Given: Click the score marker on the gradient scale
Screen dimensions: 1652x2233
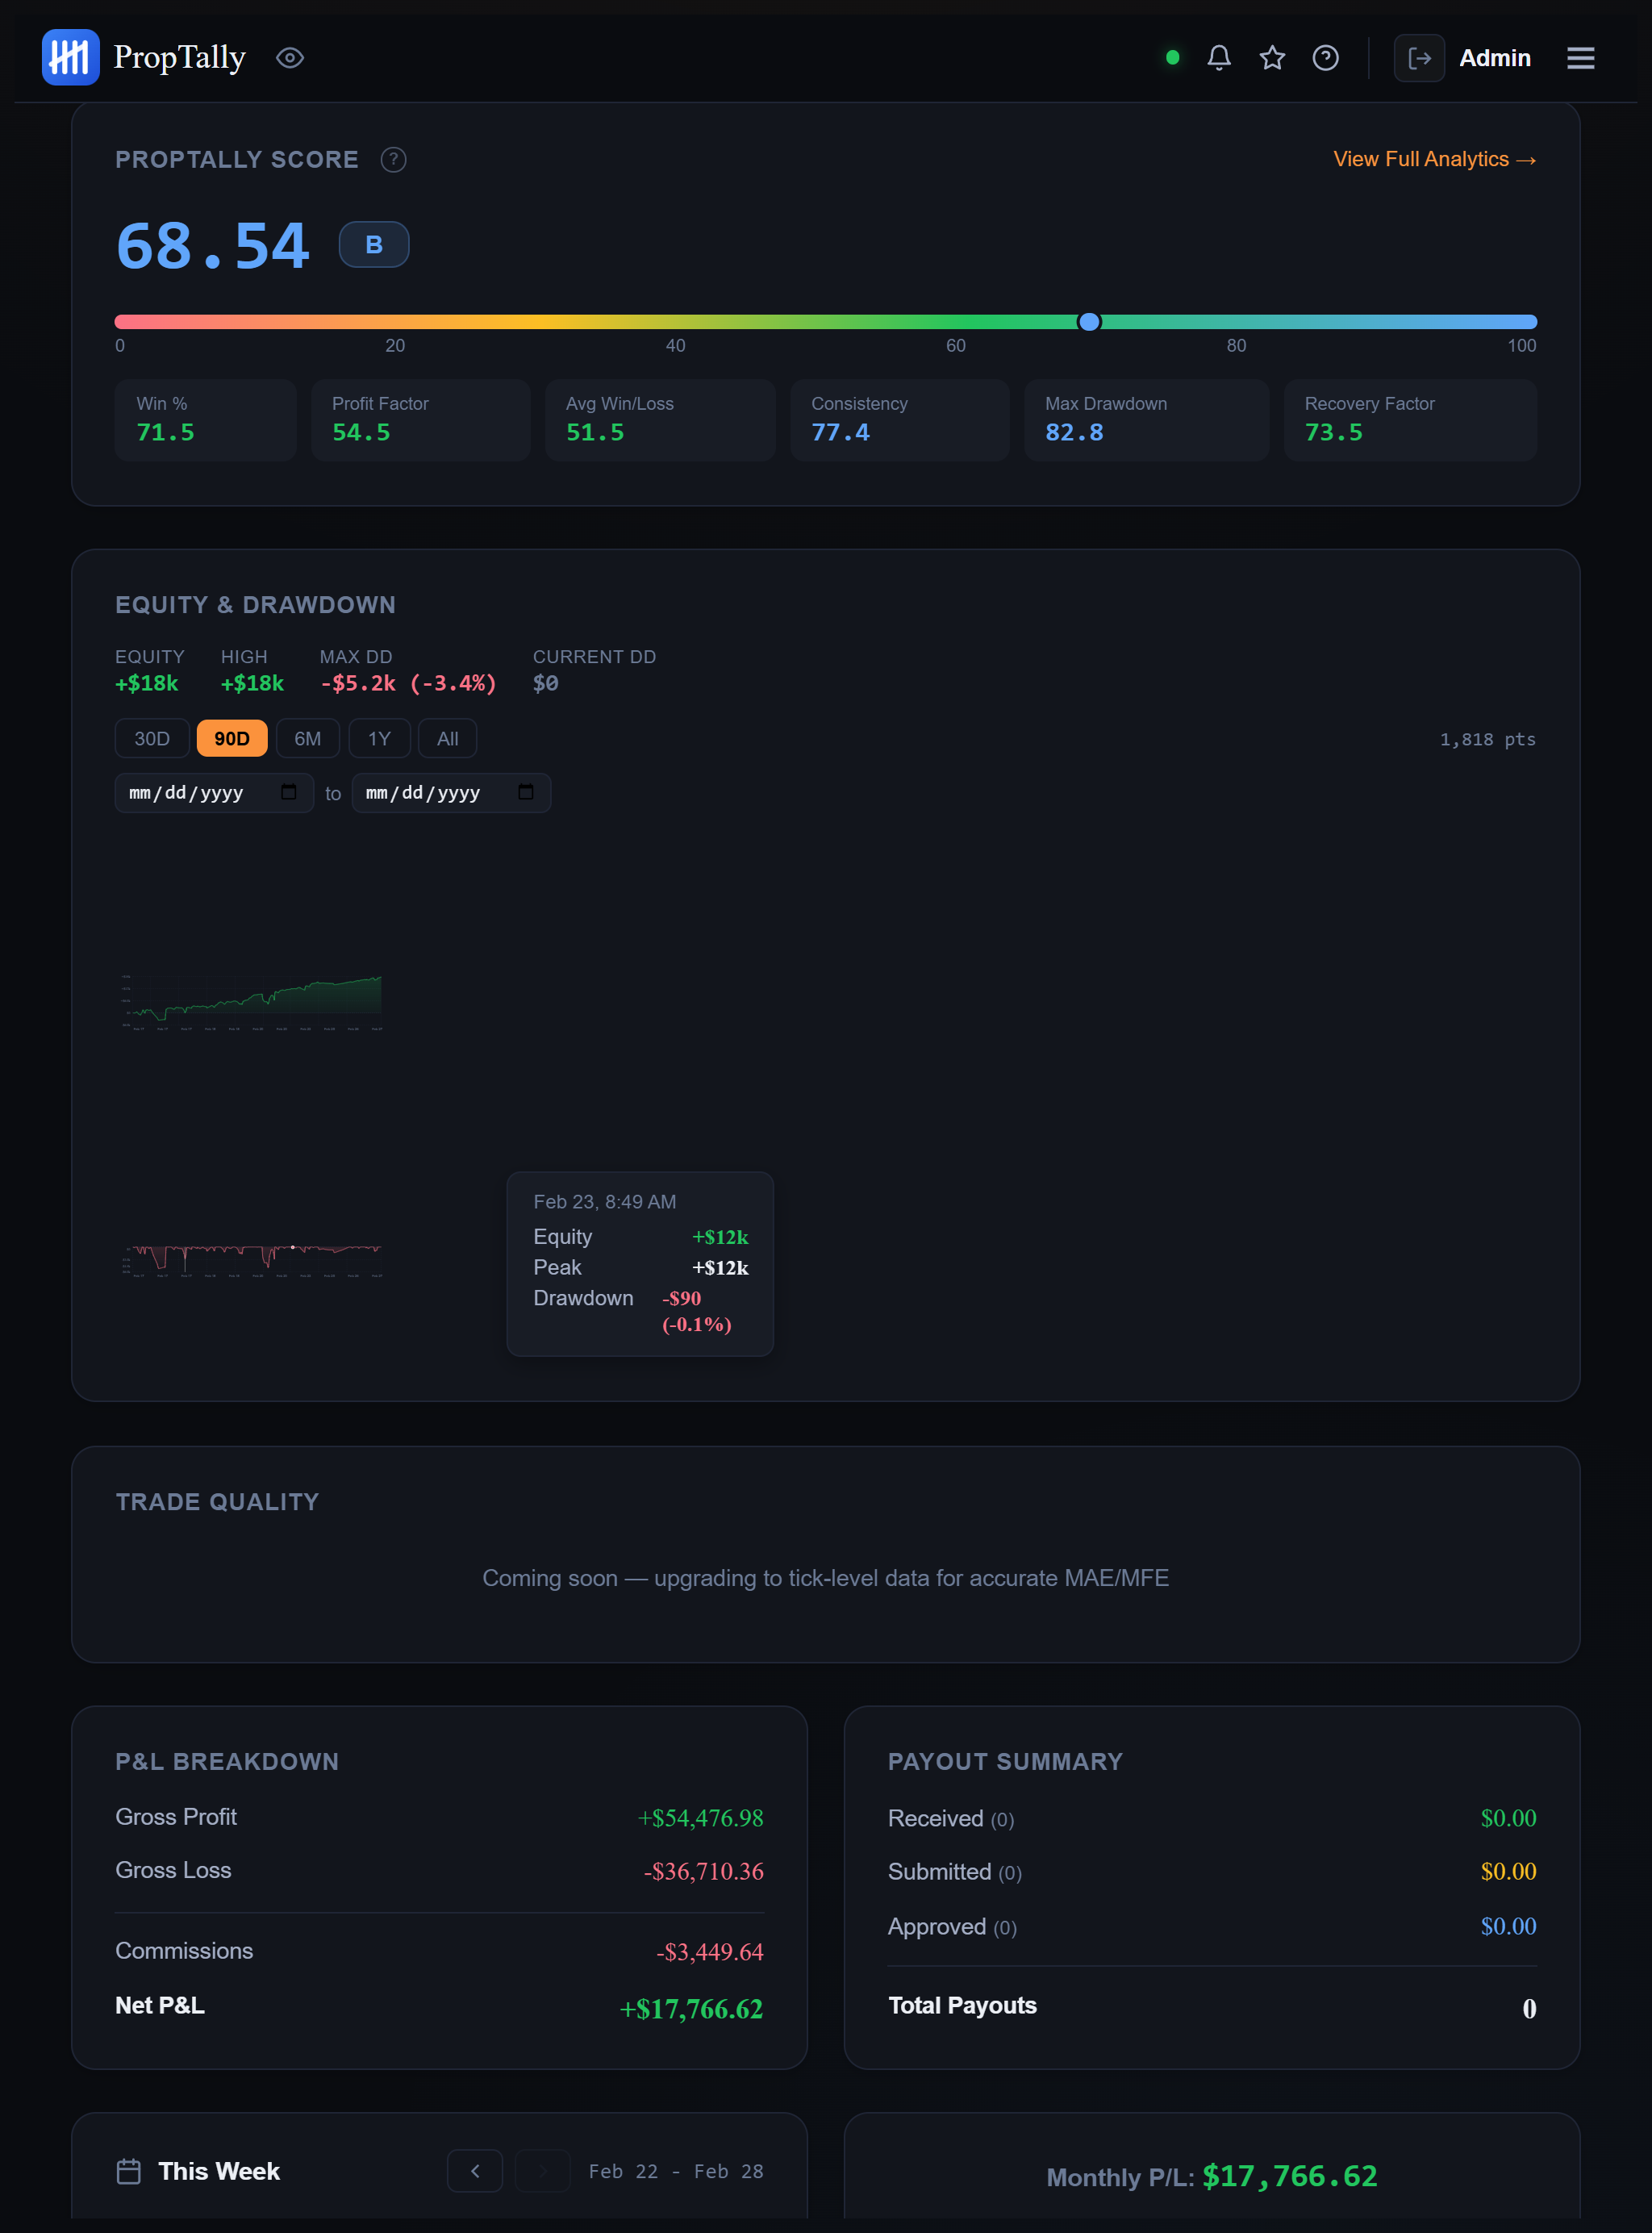Looking at the screenshot, I should pyautogui.click(x=1090, y=321).
